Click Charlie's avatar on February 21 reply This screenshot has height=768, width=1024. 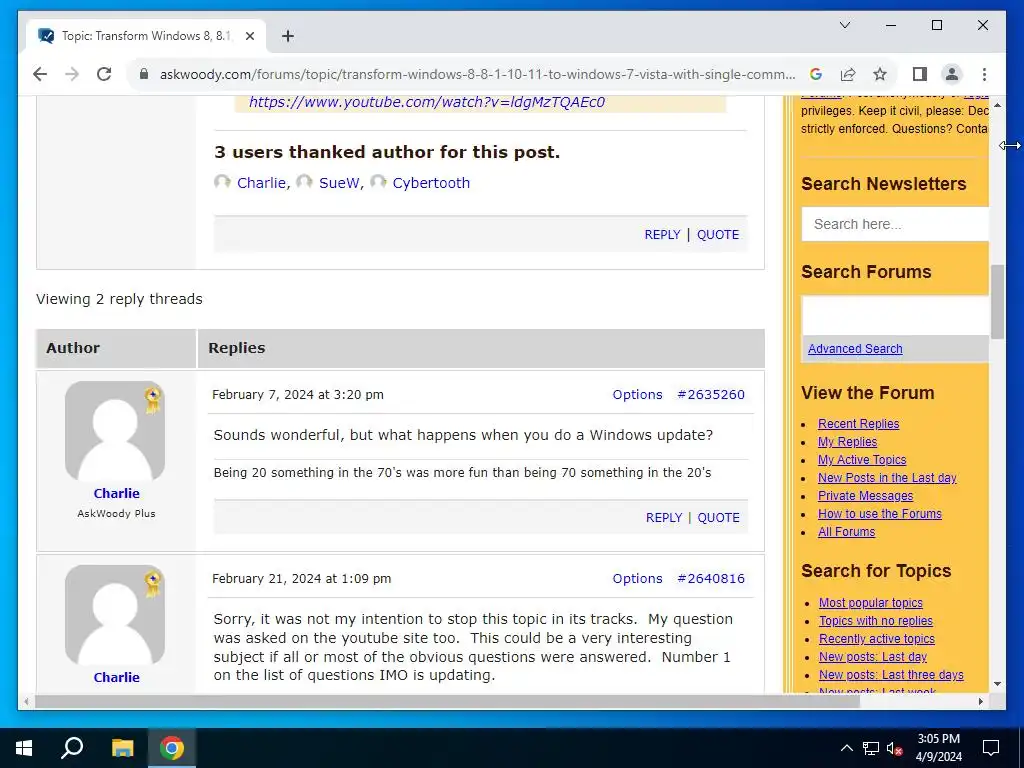click(115, 615)
